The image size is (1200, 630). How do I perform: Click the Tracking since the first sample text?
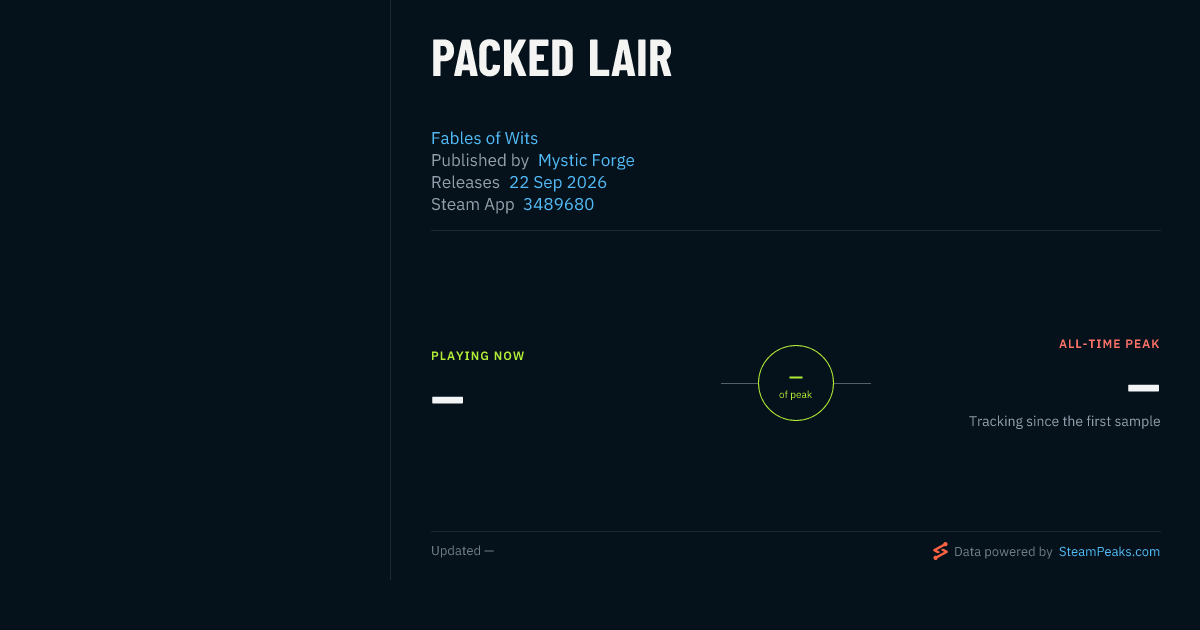click(x=1064, y=421)
